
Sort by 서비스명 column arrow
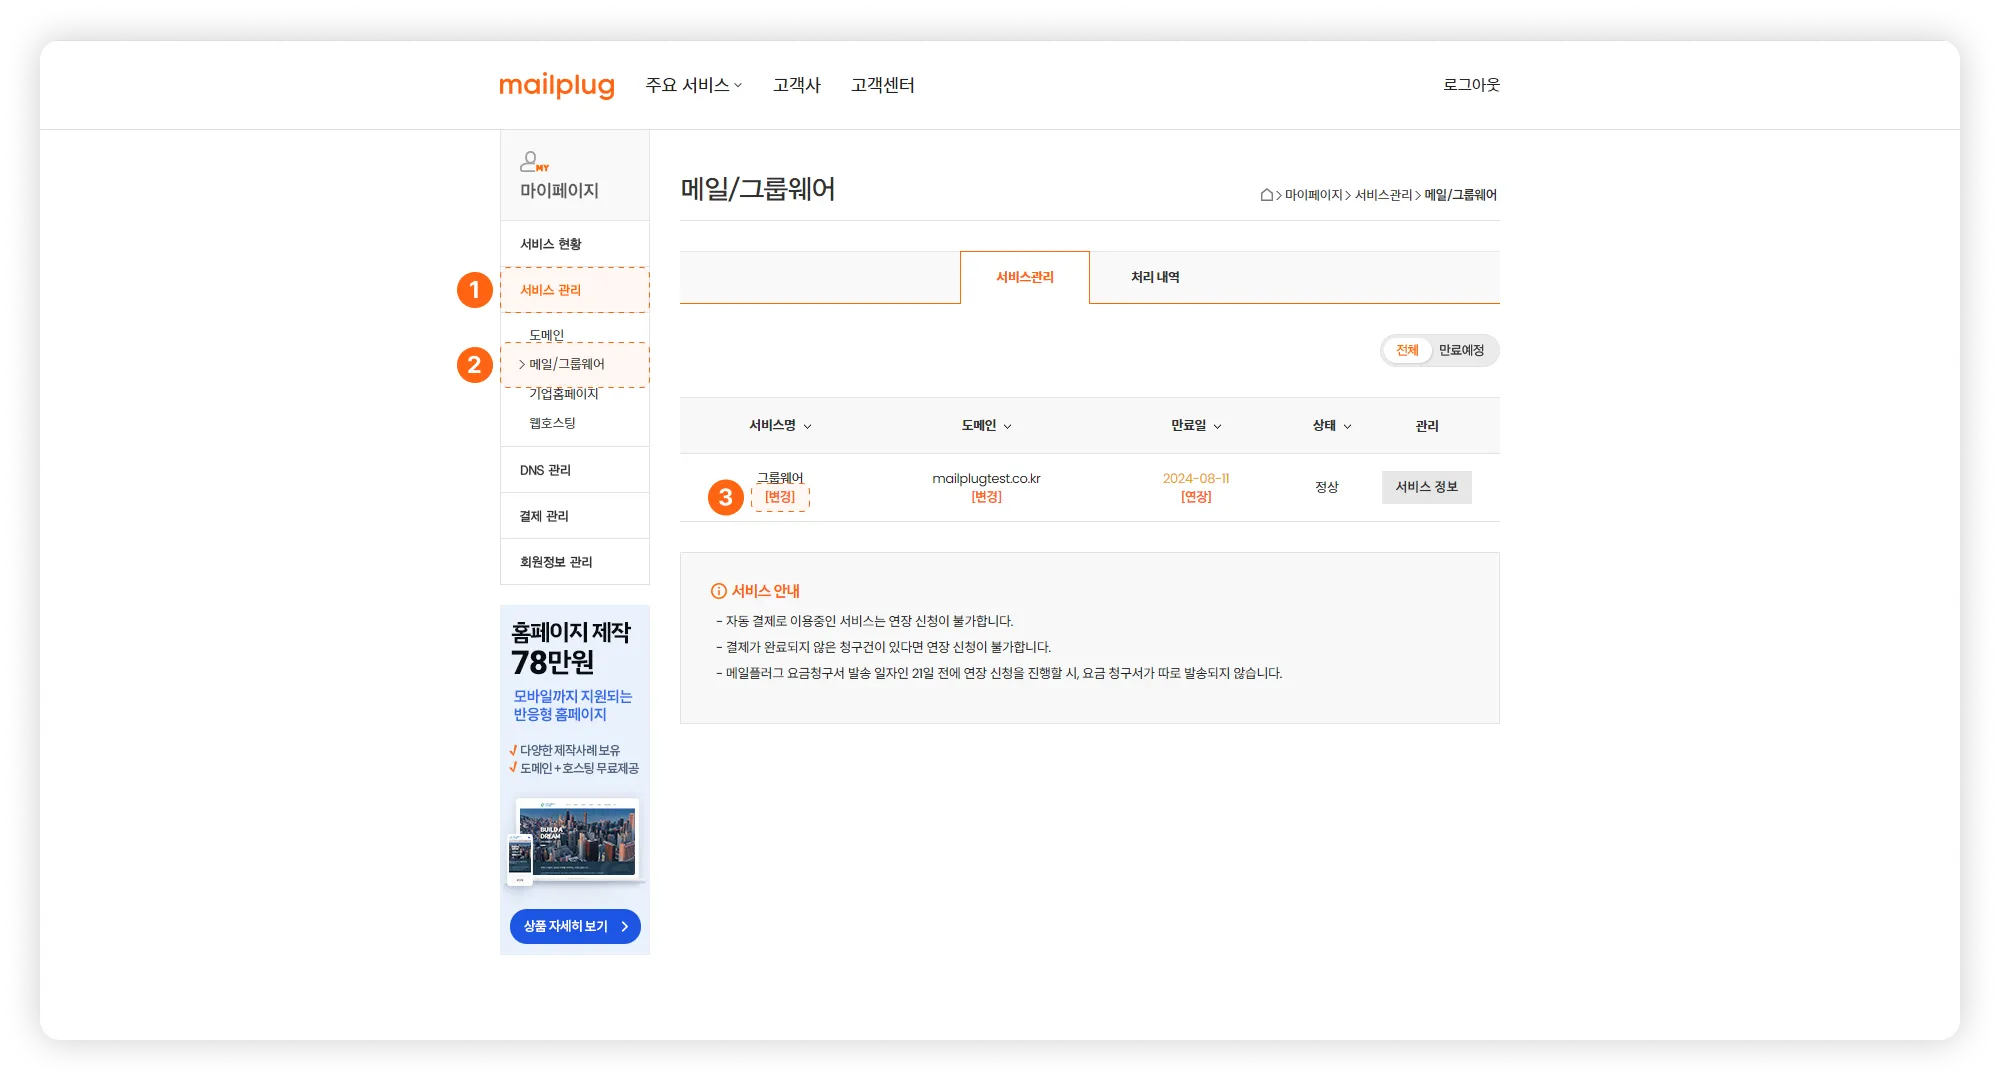click(808, 426)
